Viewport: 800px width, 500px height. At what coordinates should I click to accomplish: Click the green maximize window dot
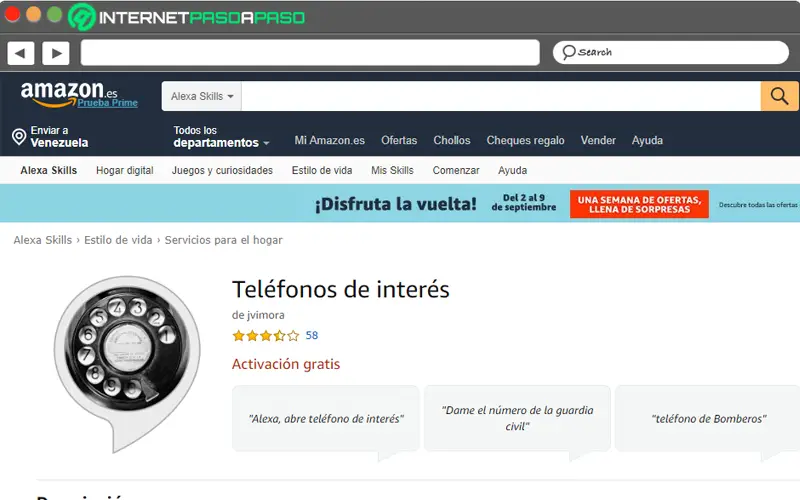point(55,14)
